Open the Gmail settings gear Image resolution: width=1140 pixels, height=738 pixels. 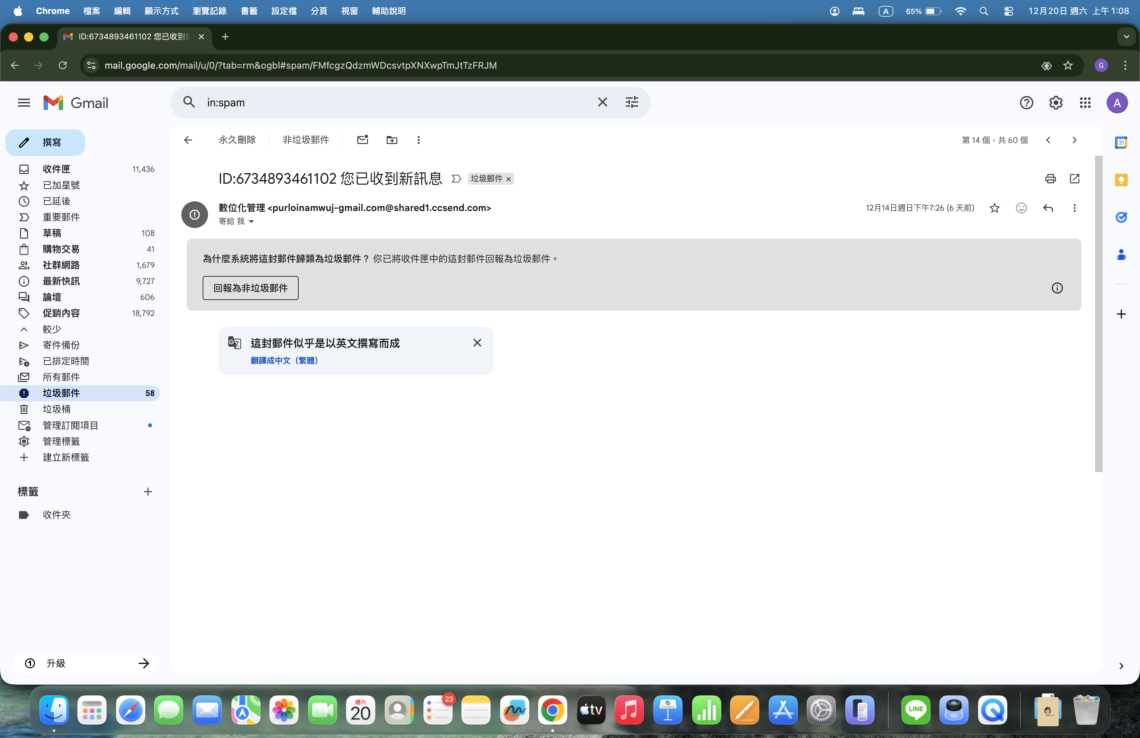pos(1056,103)
